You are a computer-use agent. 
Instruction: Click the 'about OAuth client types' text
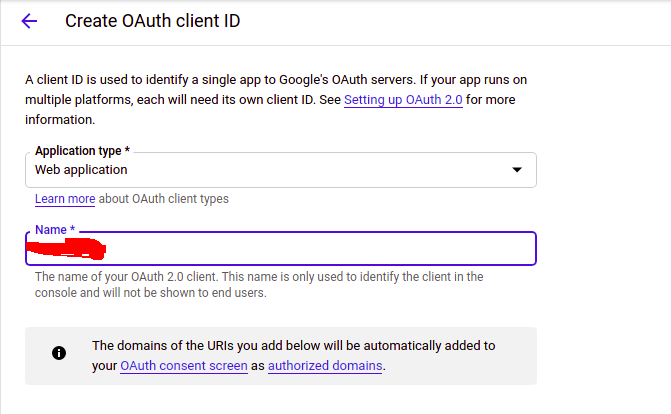(164, 199)
